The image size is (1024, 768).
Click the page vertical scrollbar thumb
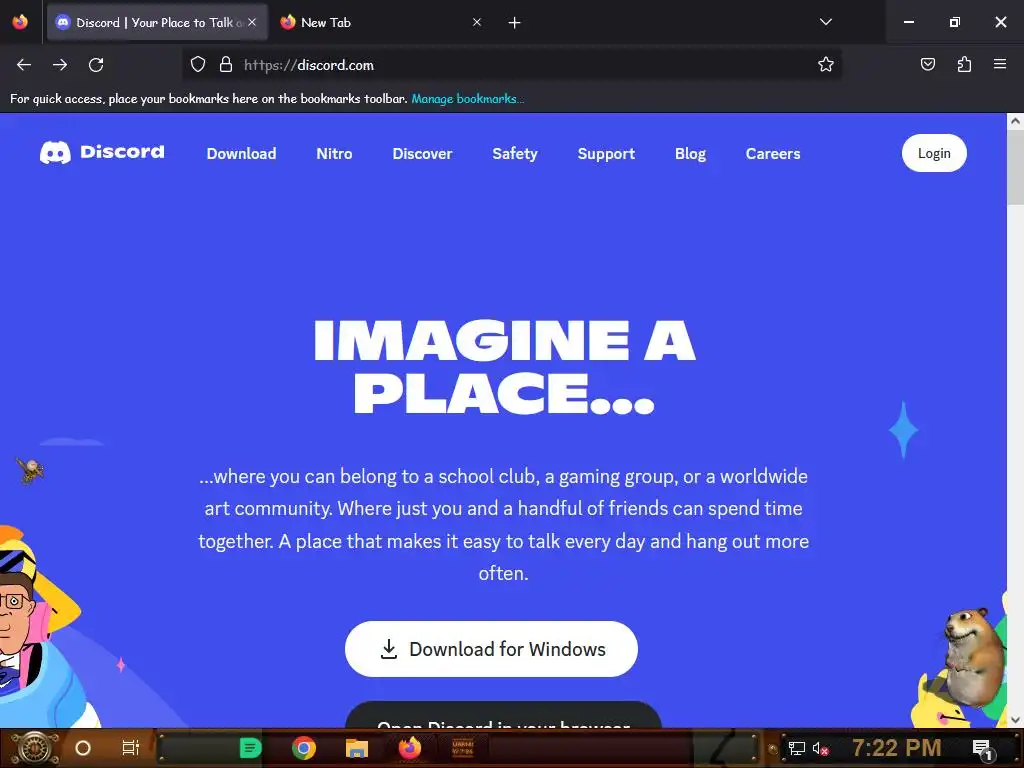(1015, 167)
